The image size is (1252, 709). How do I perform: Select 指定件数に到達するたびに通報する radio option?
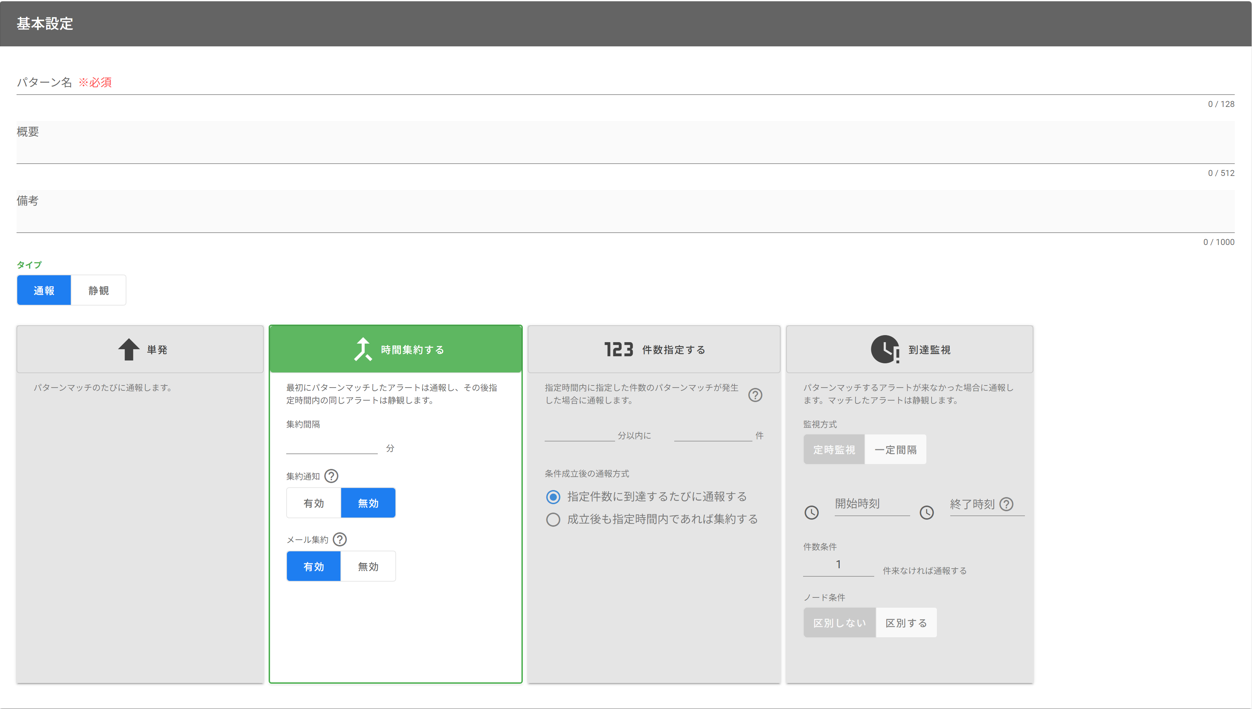pyautogui.click(x=553, y=497)
